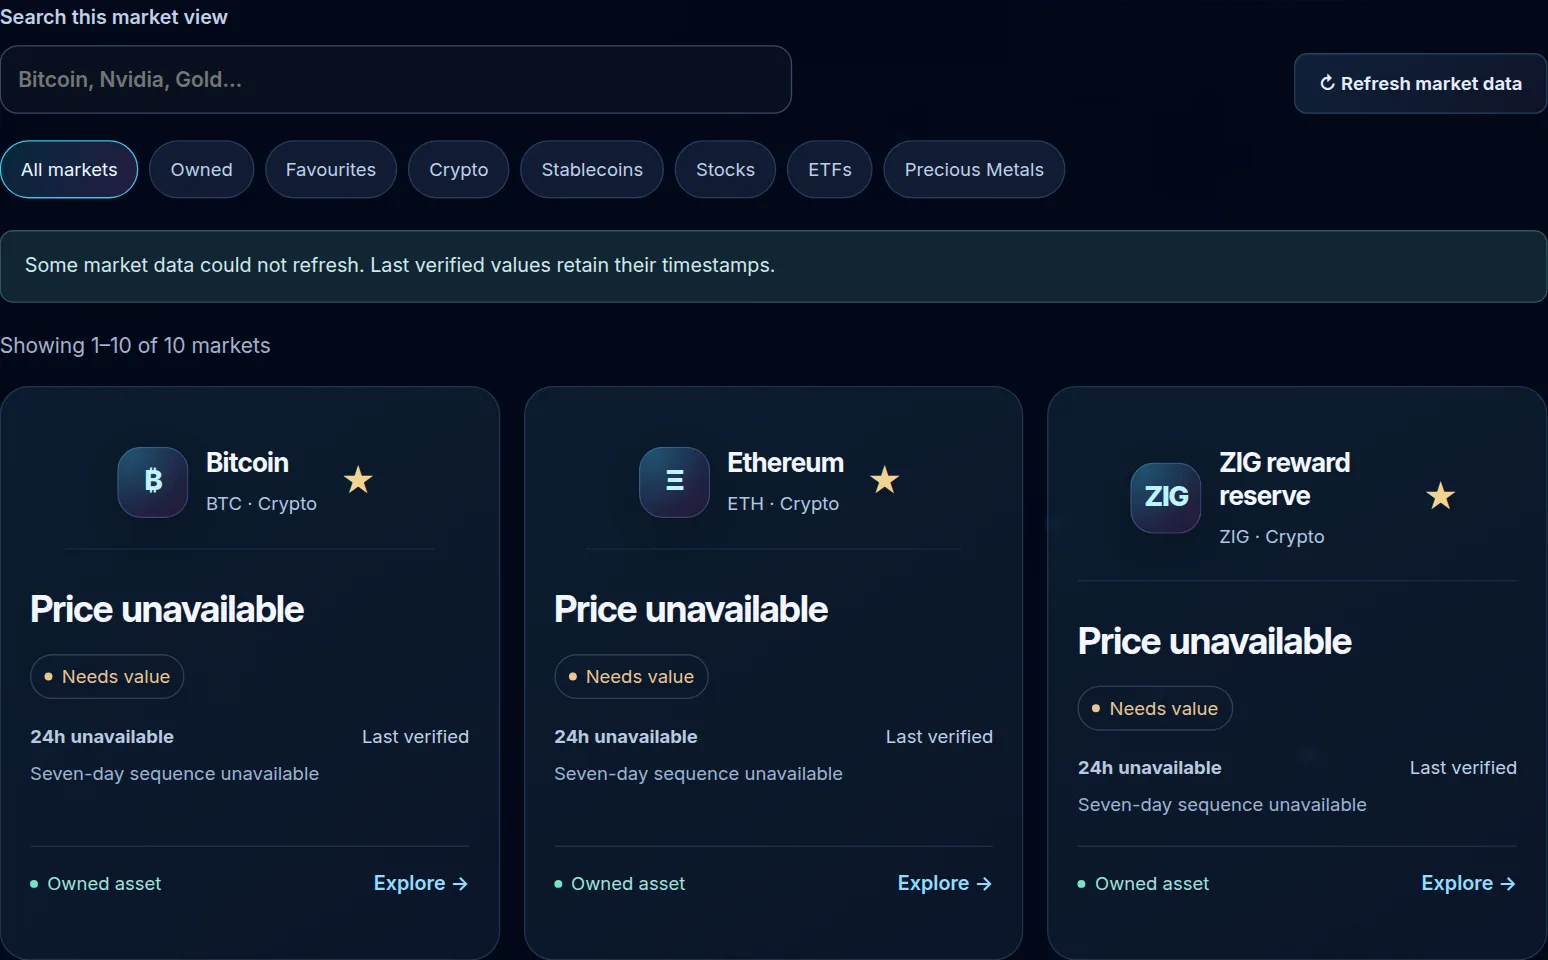The height and width of the screenshot is (960, 1548).
Task: Follow Explore link on ZIG reward reserve card
Action: tap(1469, 883)
